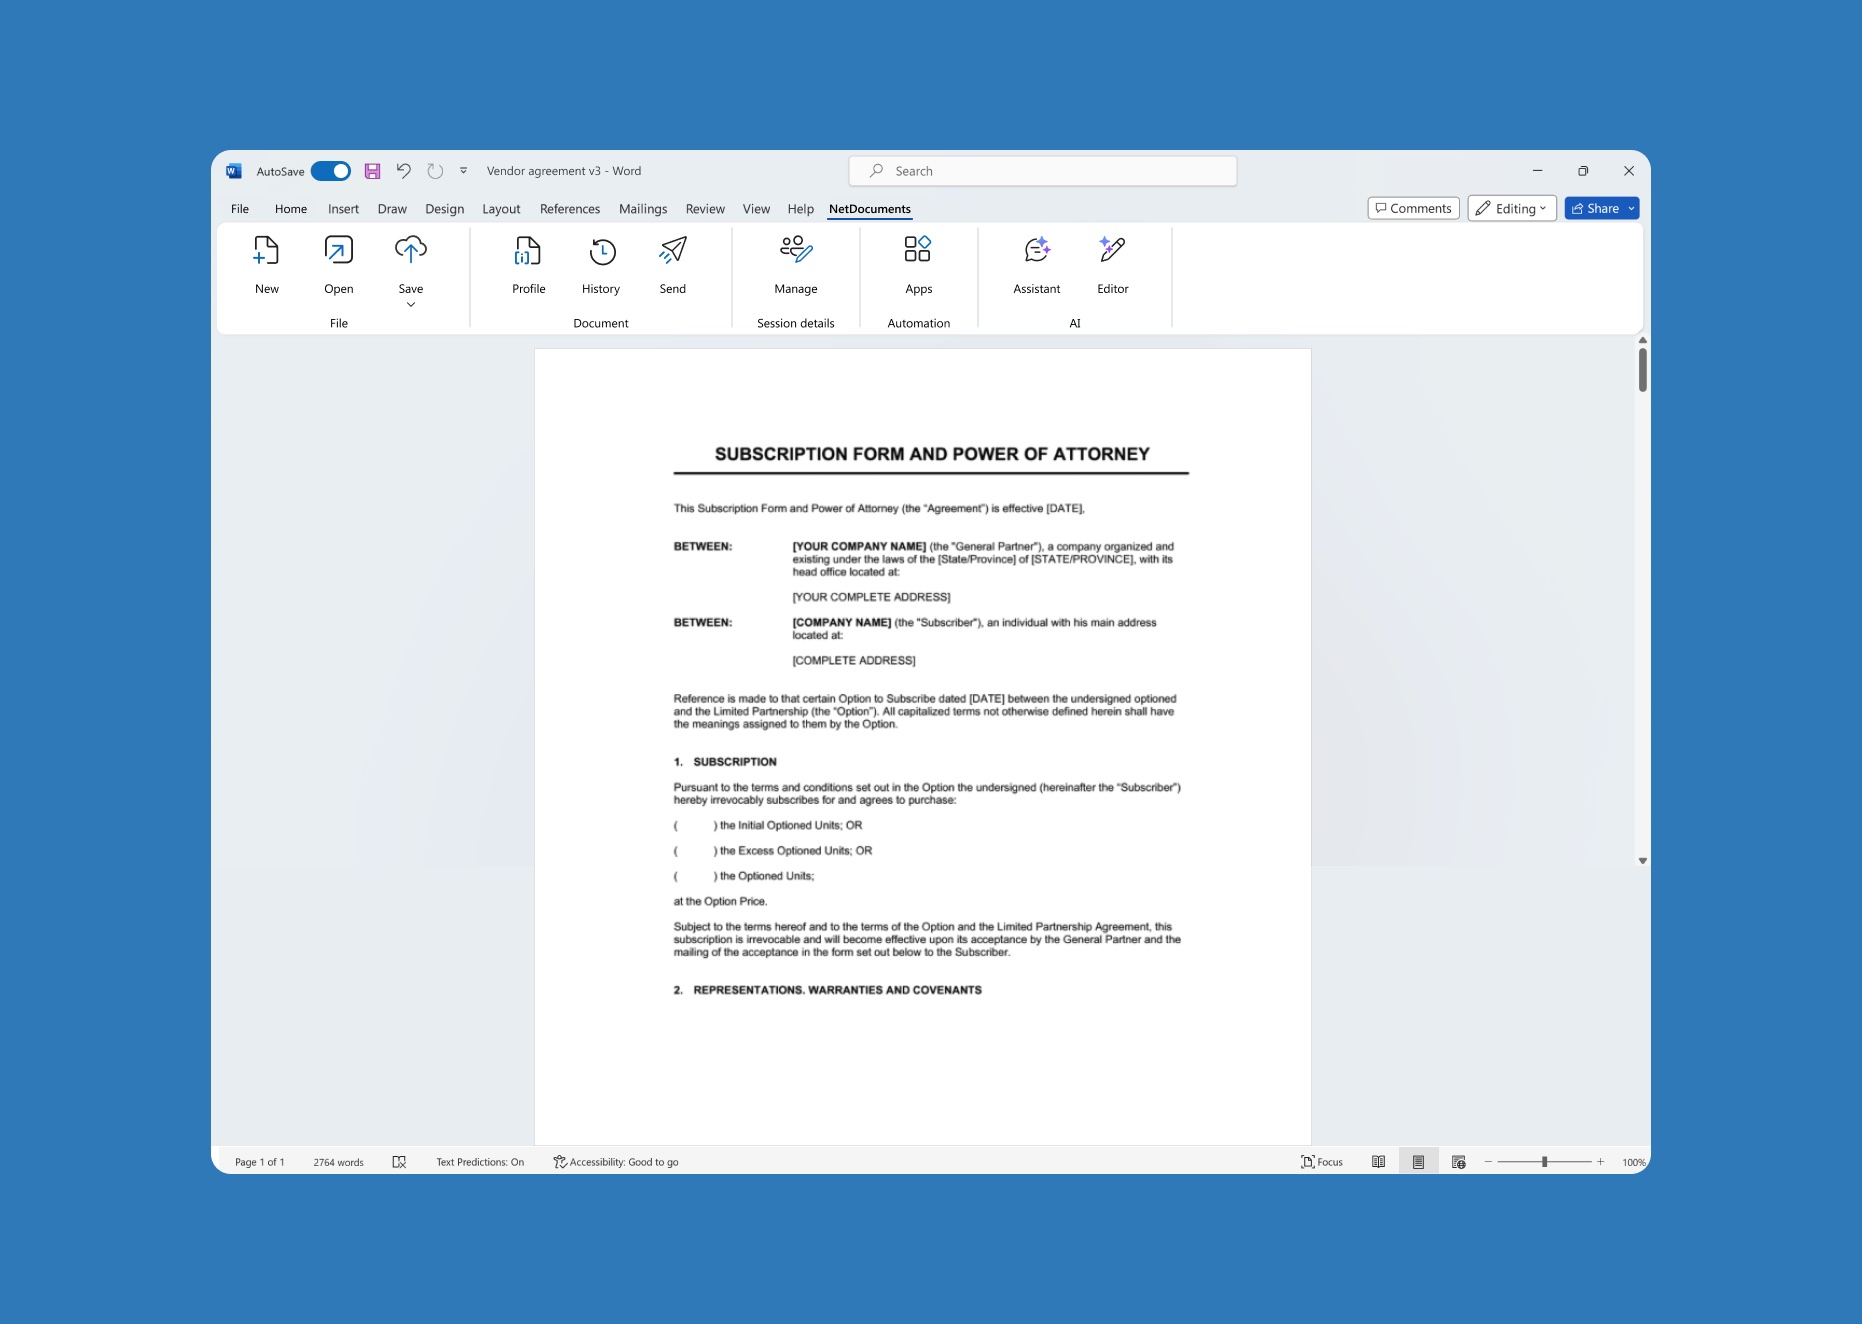Image resolution: width=1862 pixels, height=1324 pixels.
Task: Open the AI Editor tool
Action: pos(1112,251)
